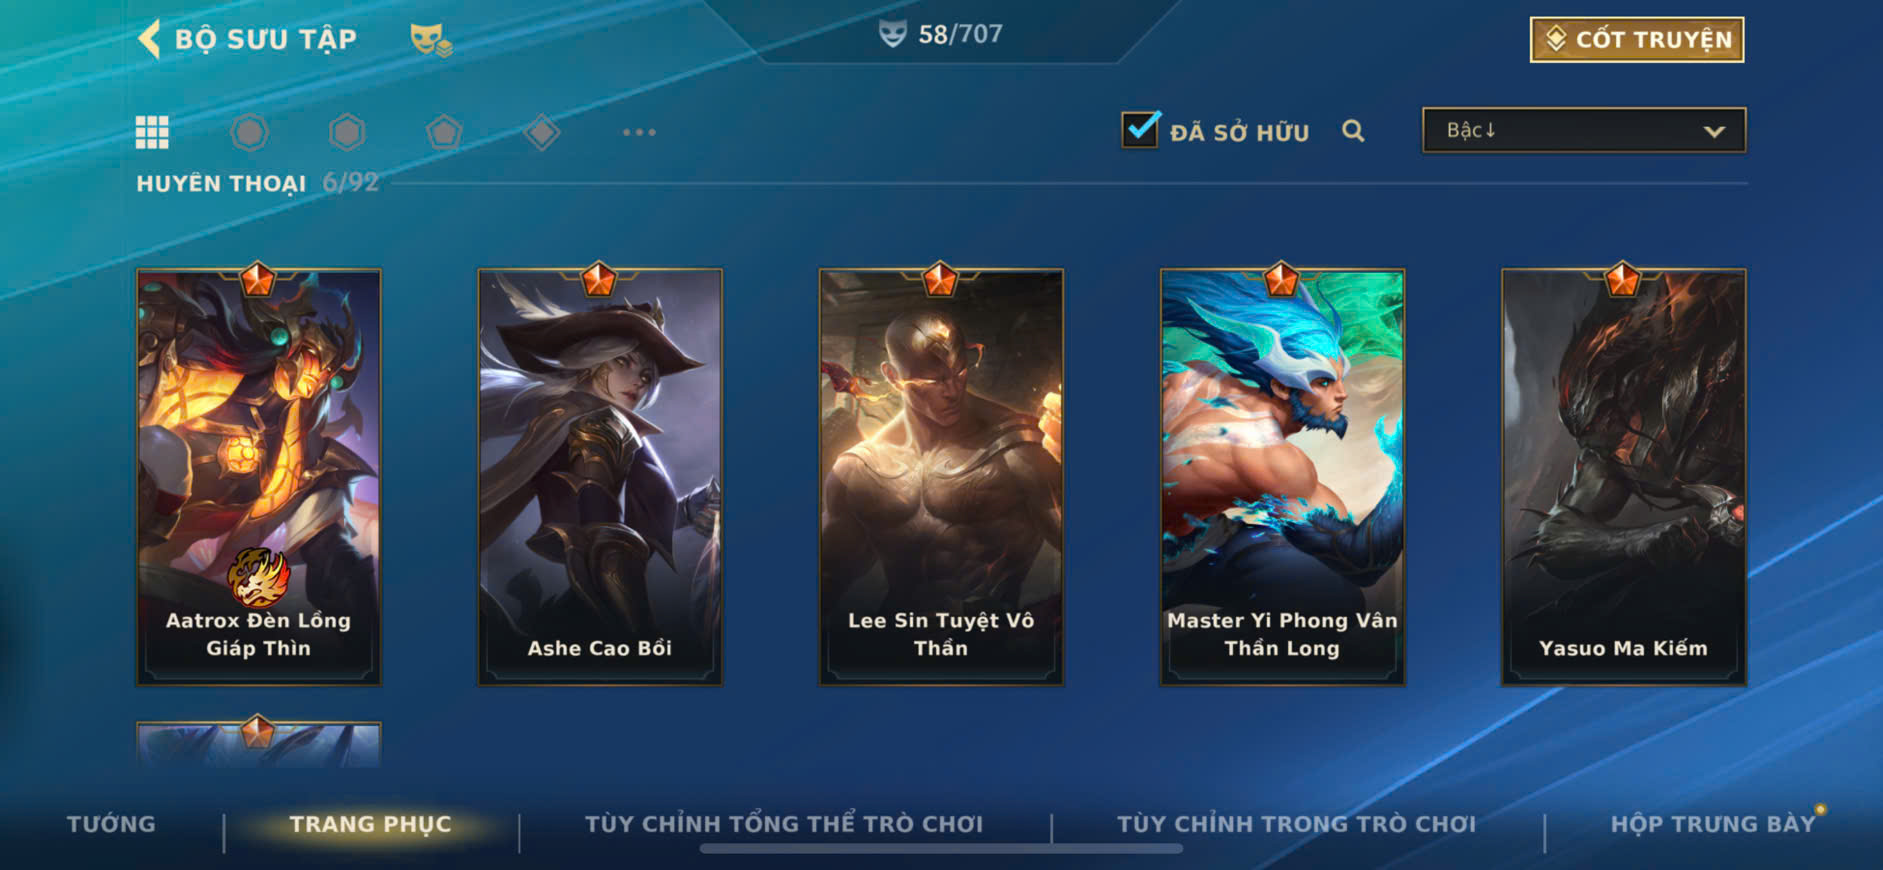Open the Yasuo Ma Kiếm skin card
1883x870 pixels.
(1623, 477)
